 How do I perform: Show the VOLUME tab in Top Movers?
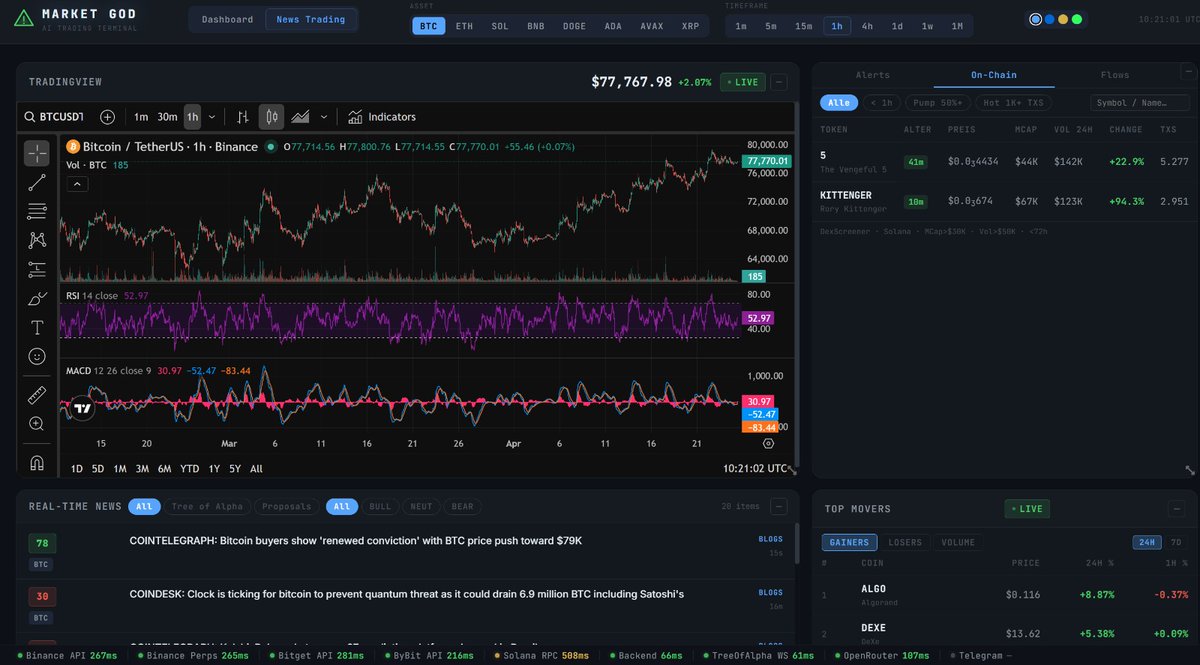[x=958, y=542]
